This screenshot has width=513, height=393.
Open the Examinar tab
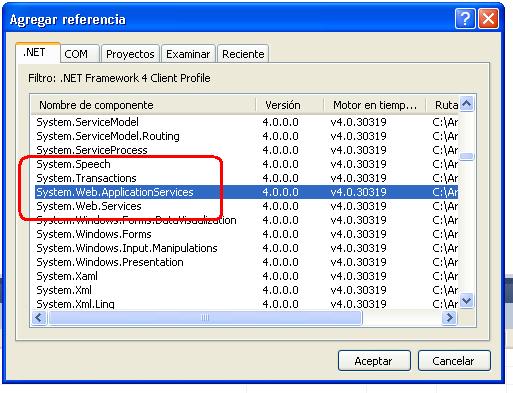click(188, 54)
